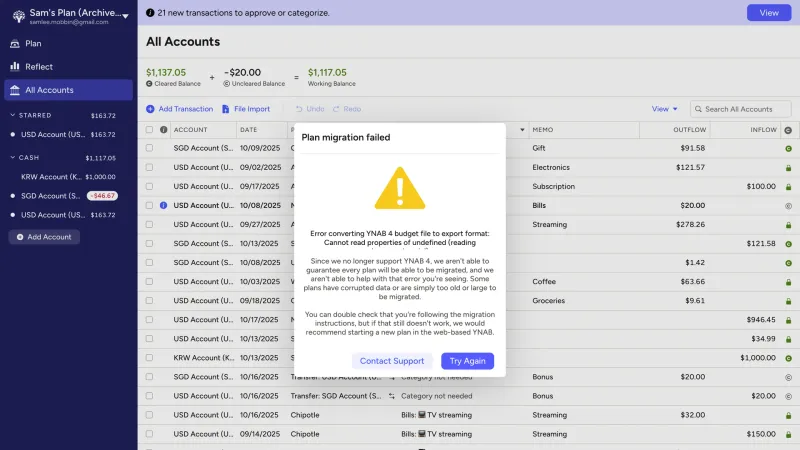Click Add Transaction
This screenshot has height=450, width=800.
(180, 109)
